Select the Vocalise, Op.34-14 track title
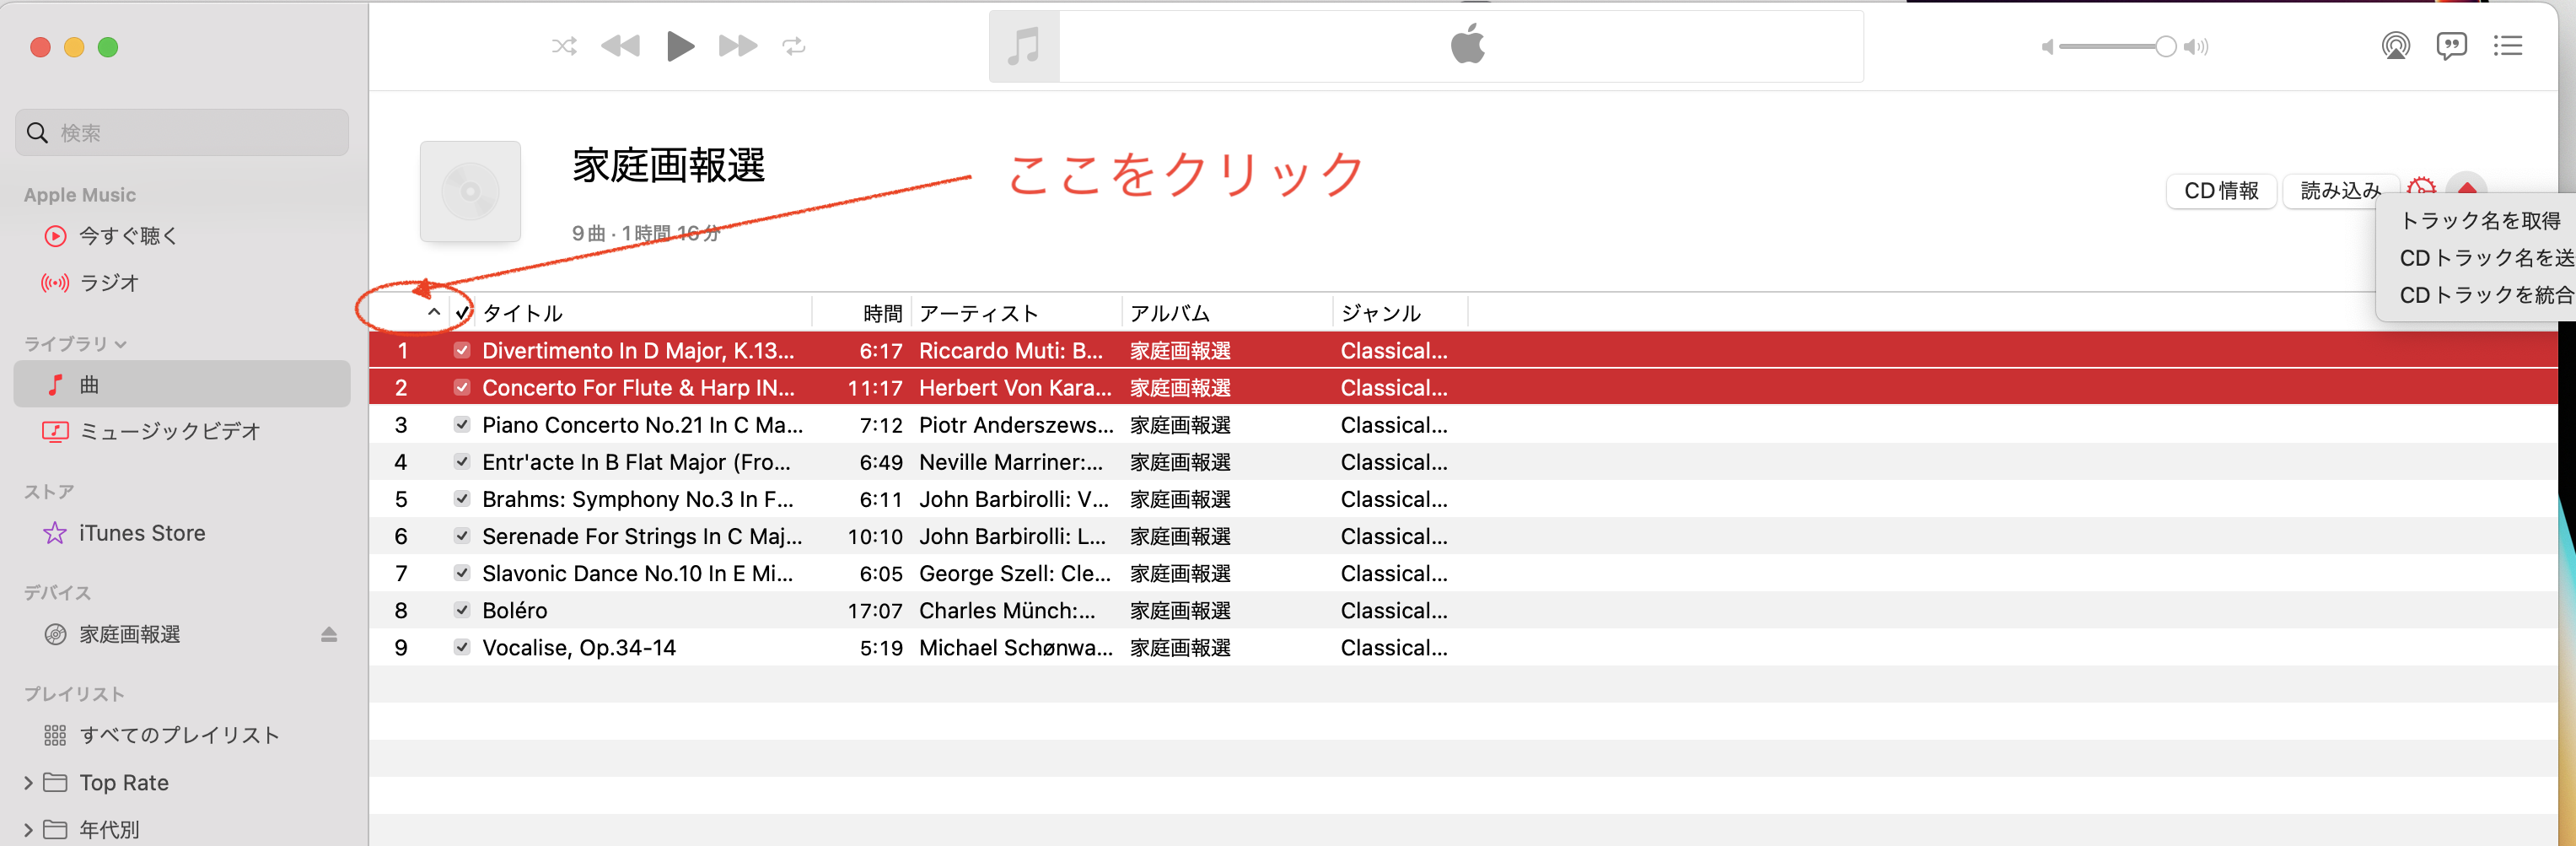This screenshot has width=2576, height=846. coord(579,647)
